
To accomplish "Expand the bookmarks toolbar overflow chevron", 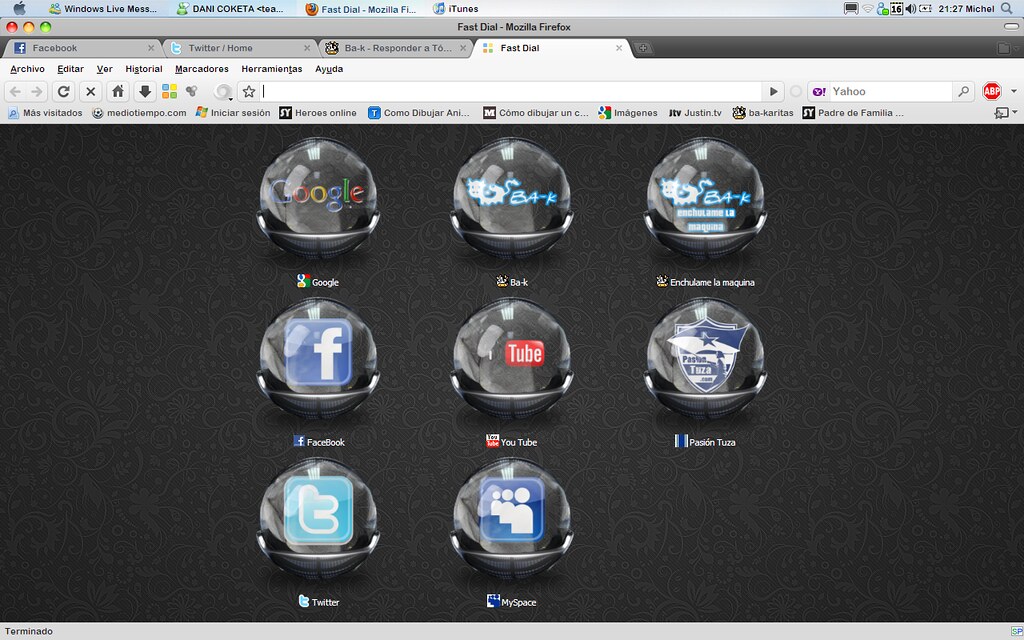I will coord(1001,113).
